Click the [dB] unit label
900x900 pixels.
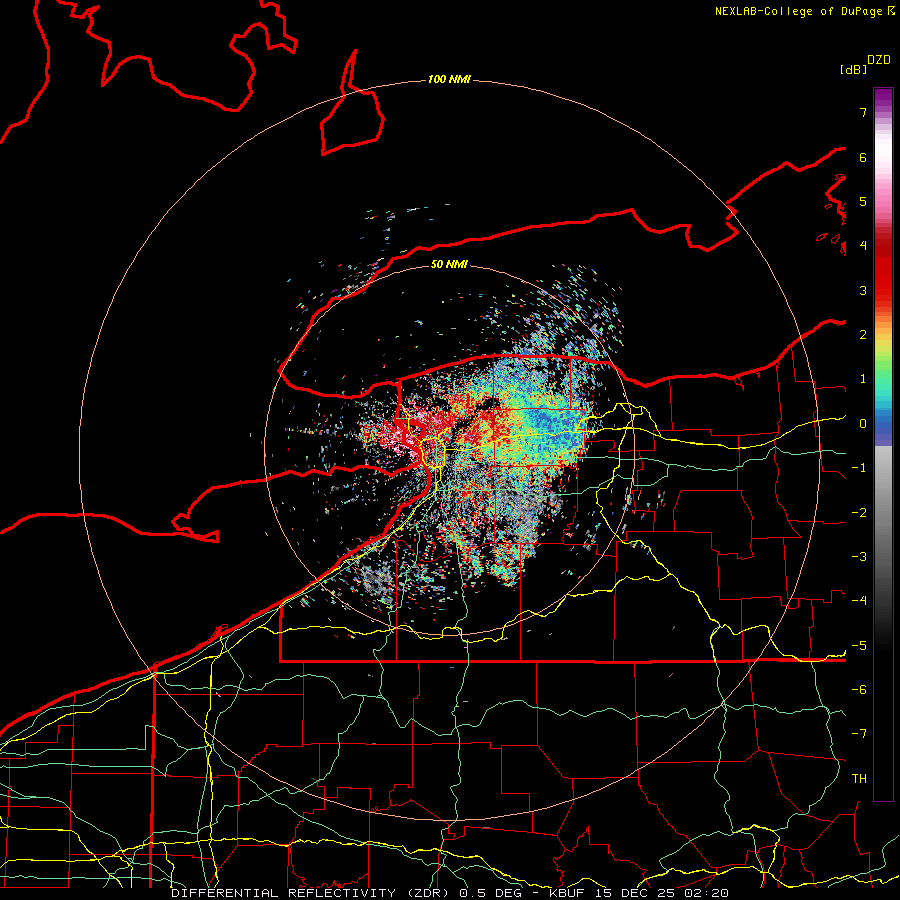click(x=853, y=69)
